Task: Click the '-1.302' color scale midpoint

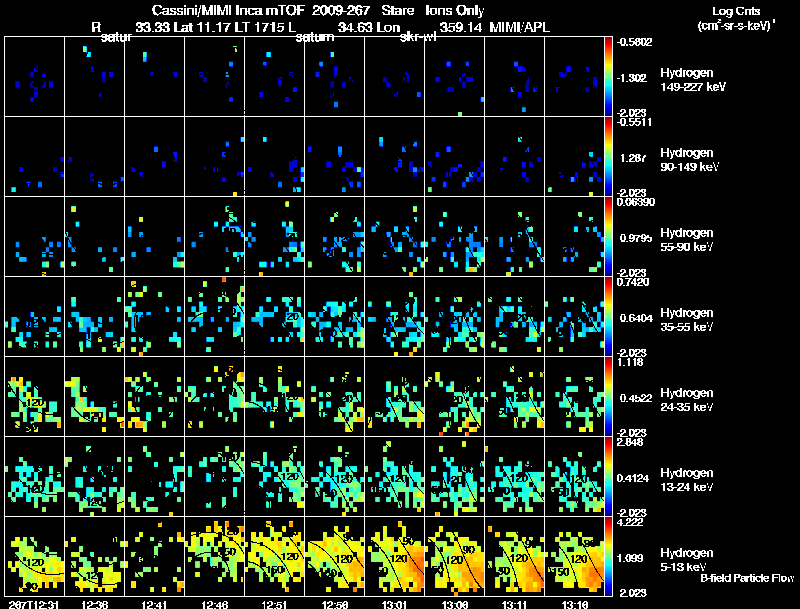Action: click(632, 78)
